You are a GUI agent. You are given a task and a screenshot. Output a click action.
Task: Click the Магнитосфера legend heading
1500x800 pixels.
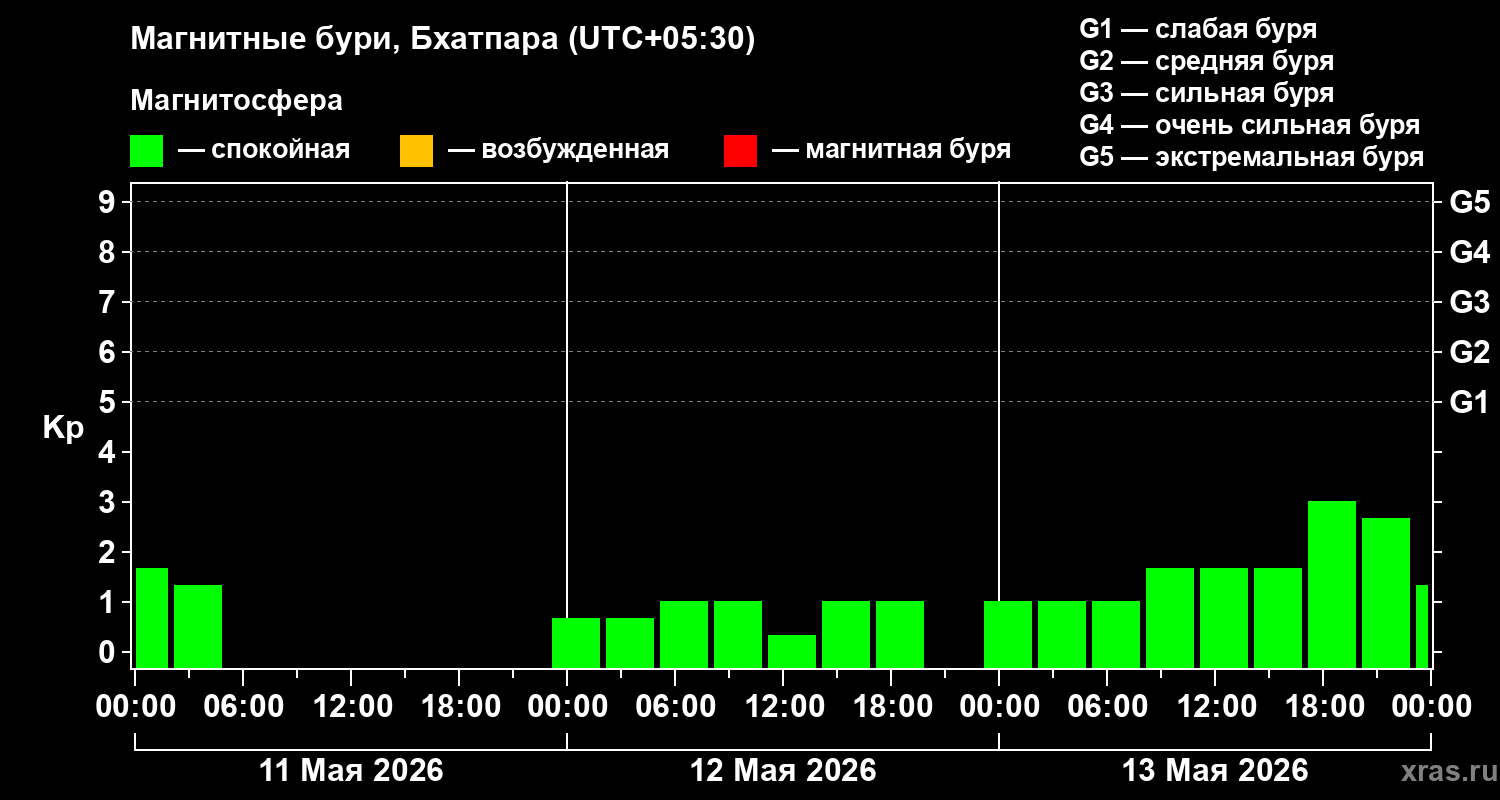[236, 101]
